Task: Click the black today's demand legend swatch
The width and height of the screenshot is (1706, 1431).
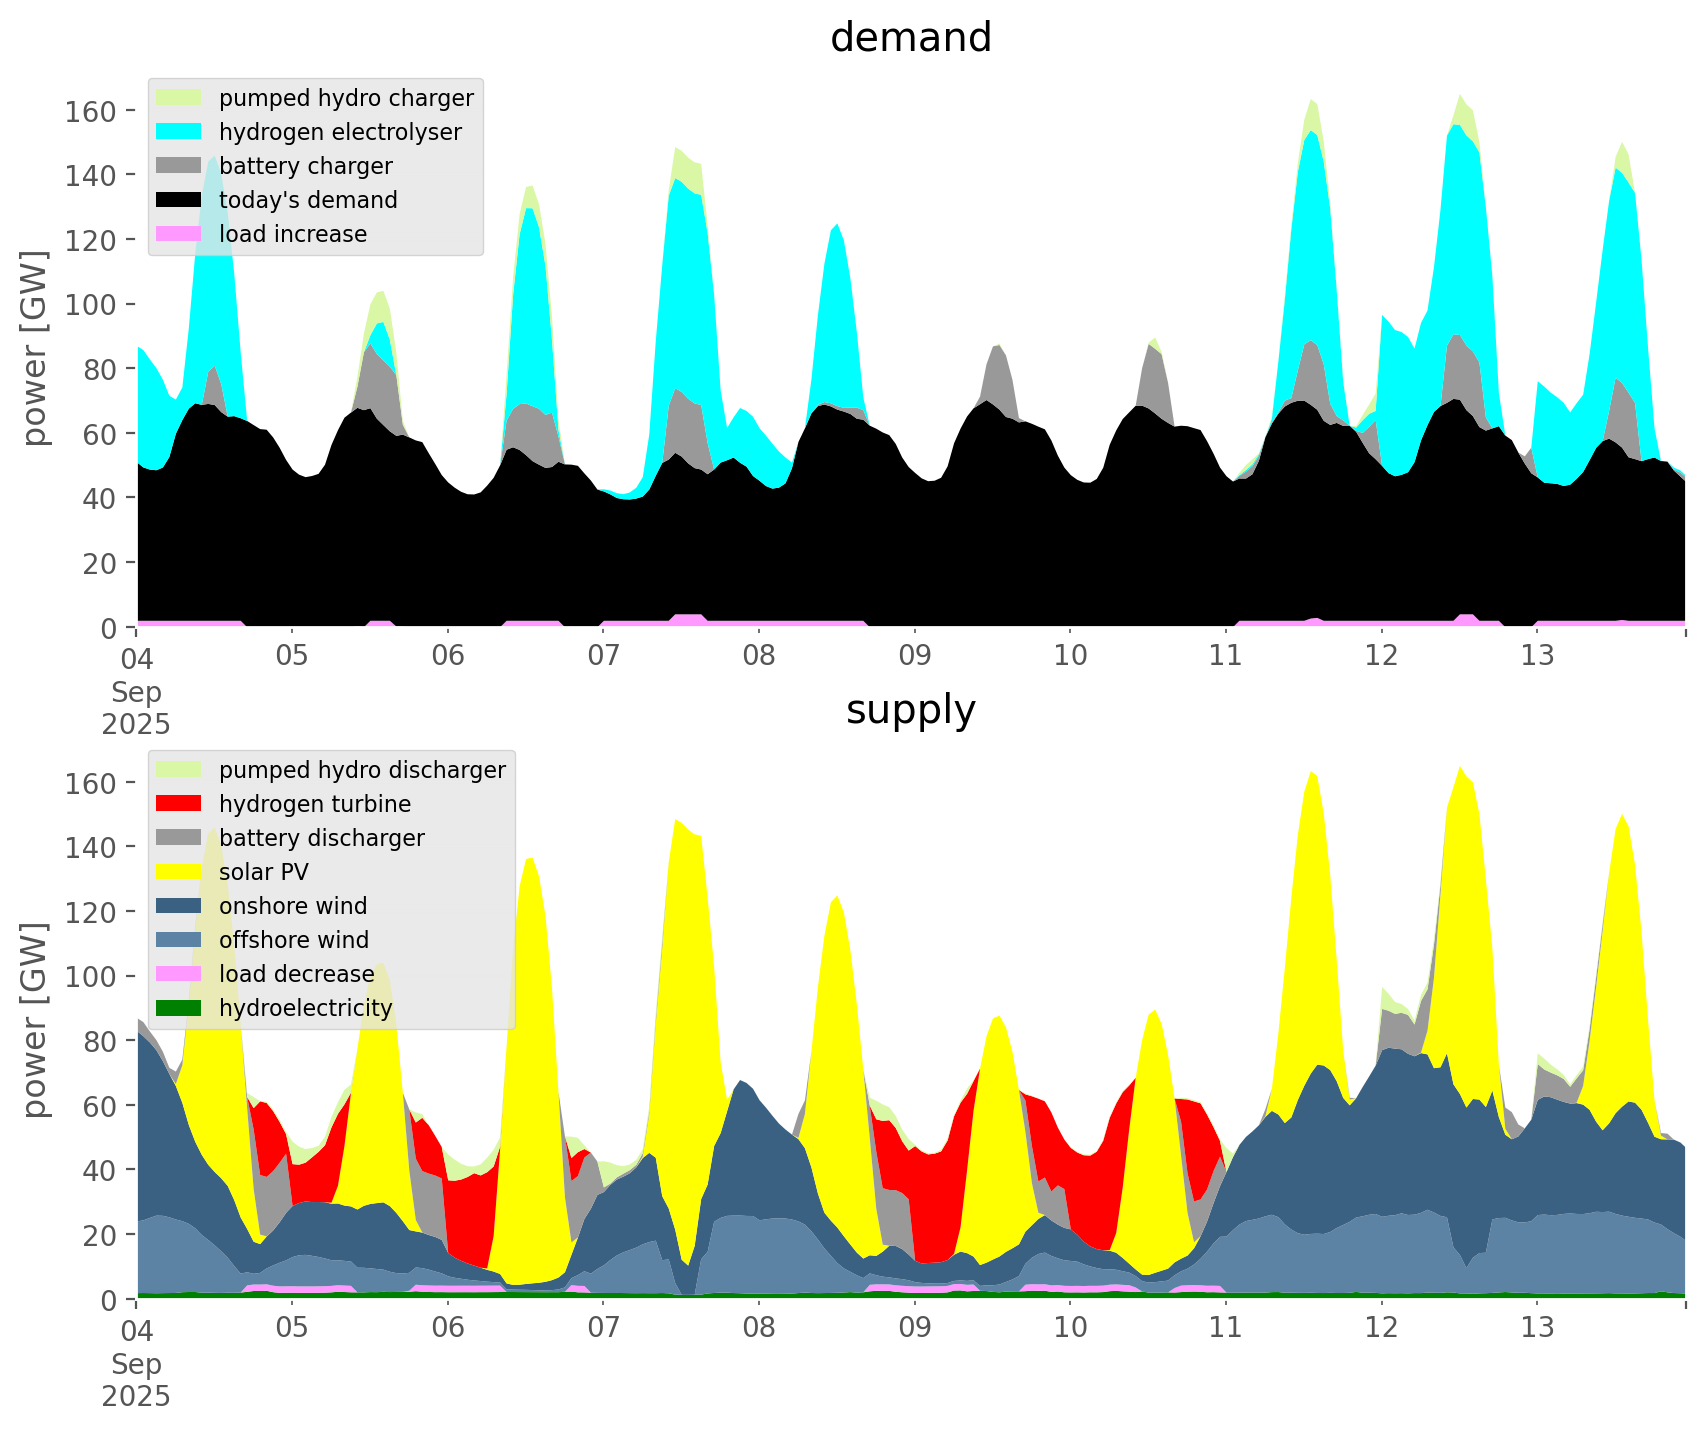Action: [x=179, y=200]
